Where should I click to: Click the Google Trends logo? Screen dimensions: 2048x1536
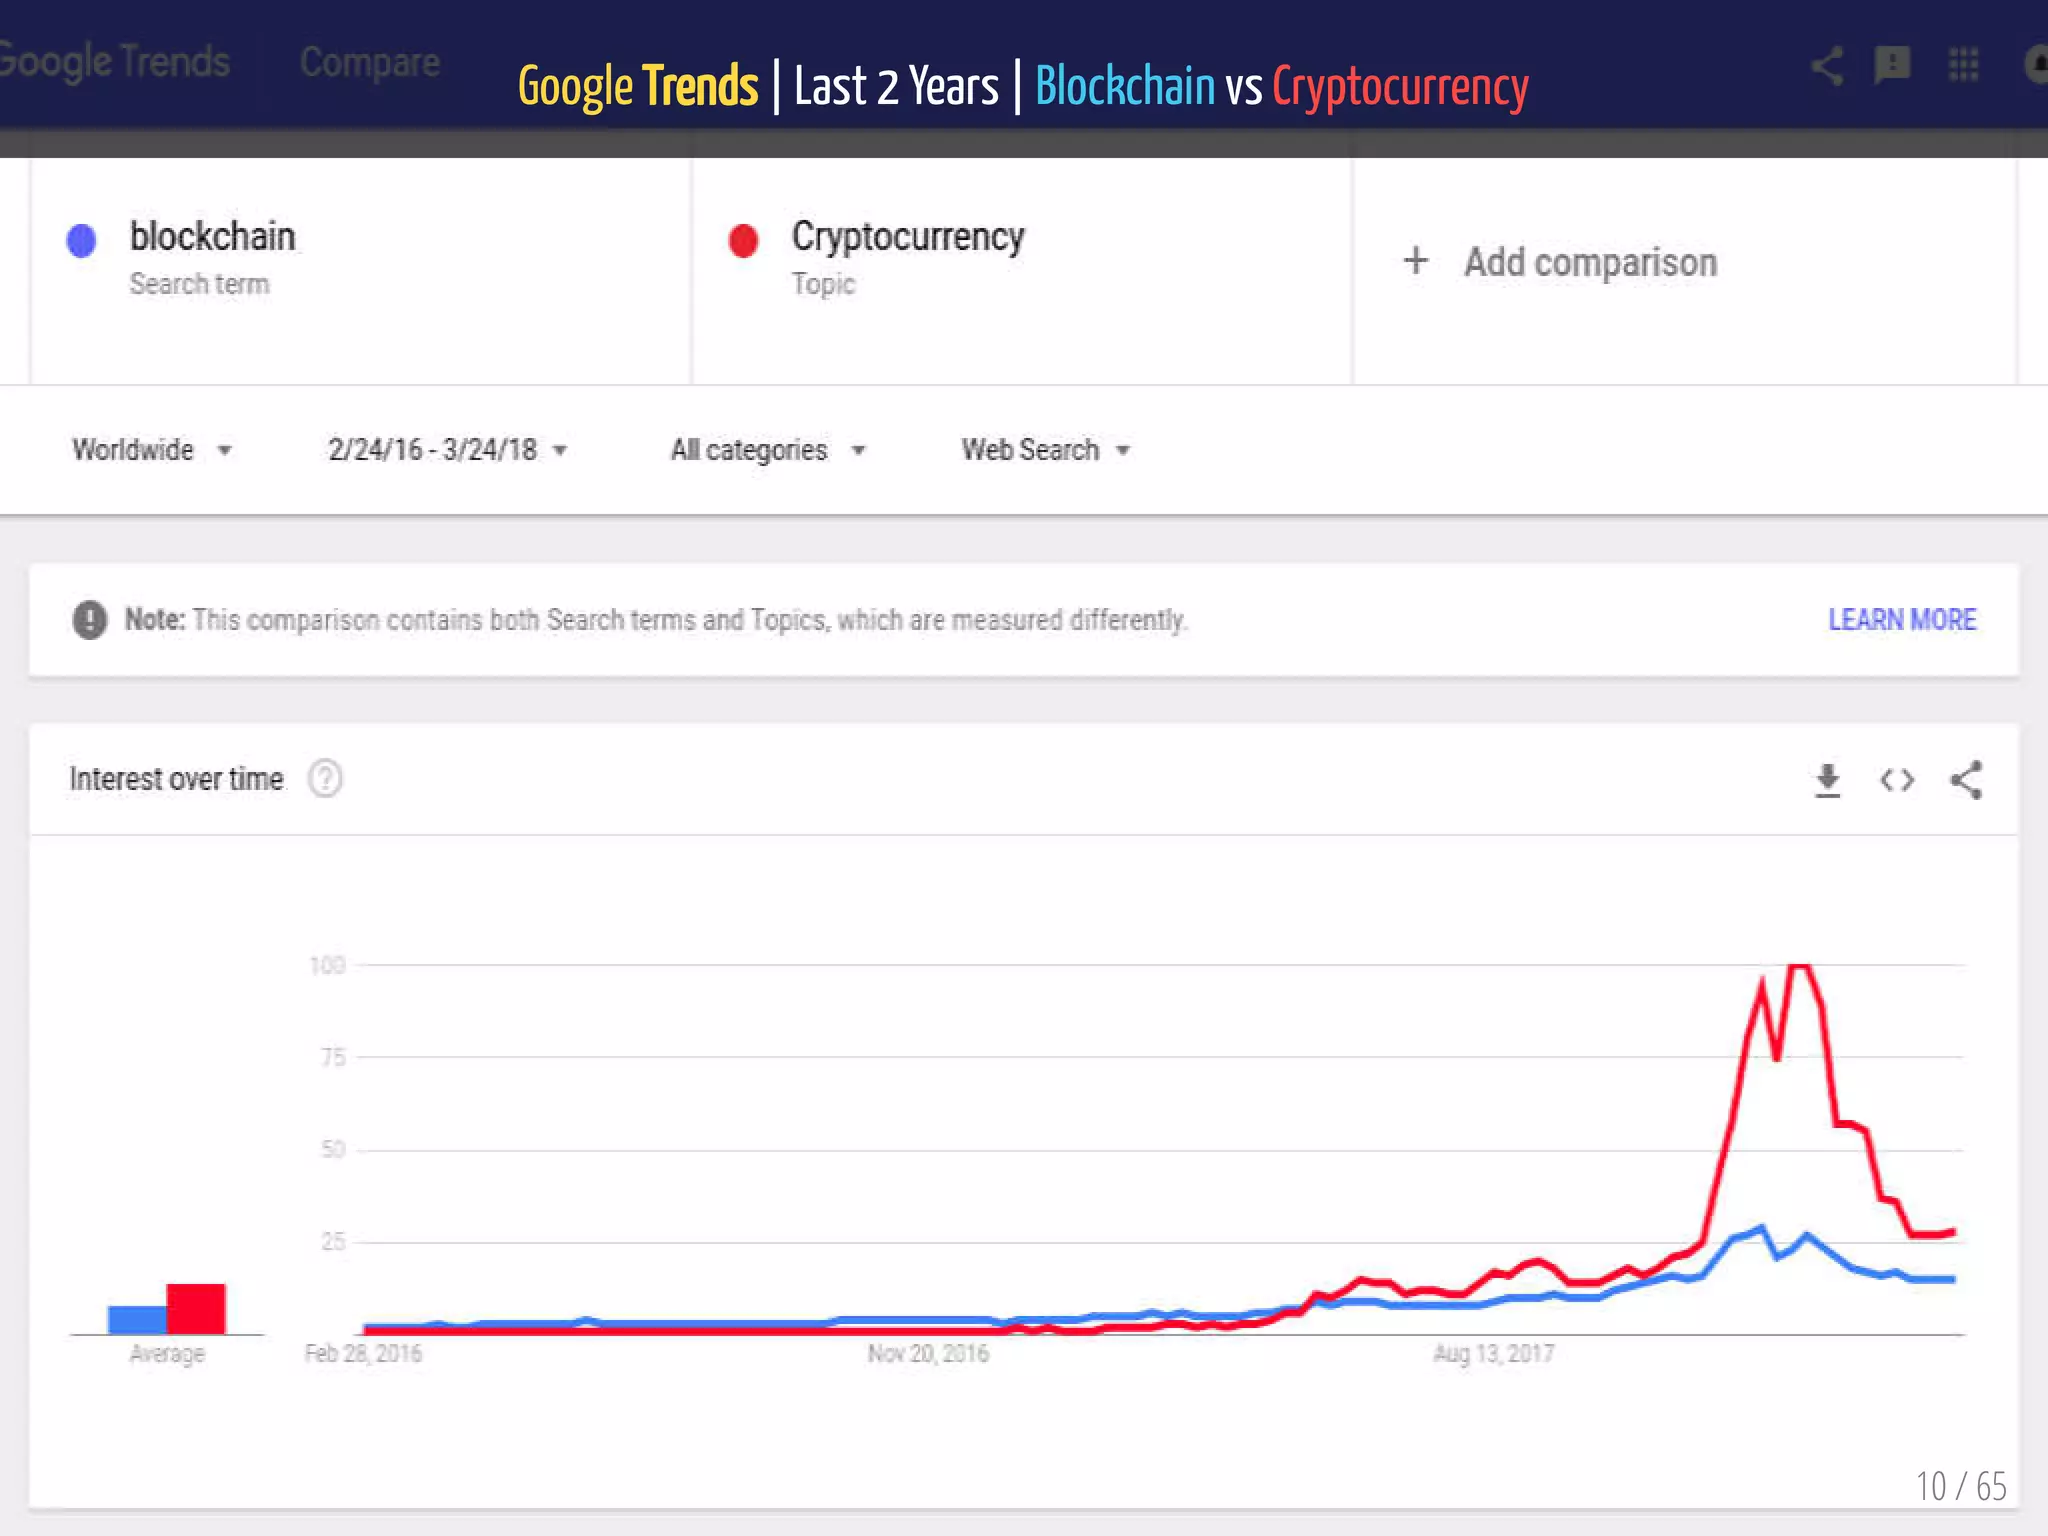tap(113, 62)
